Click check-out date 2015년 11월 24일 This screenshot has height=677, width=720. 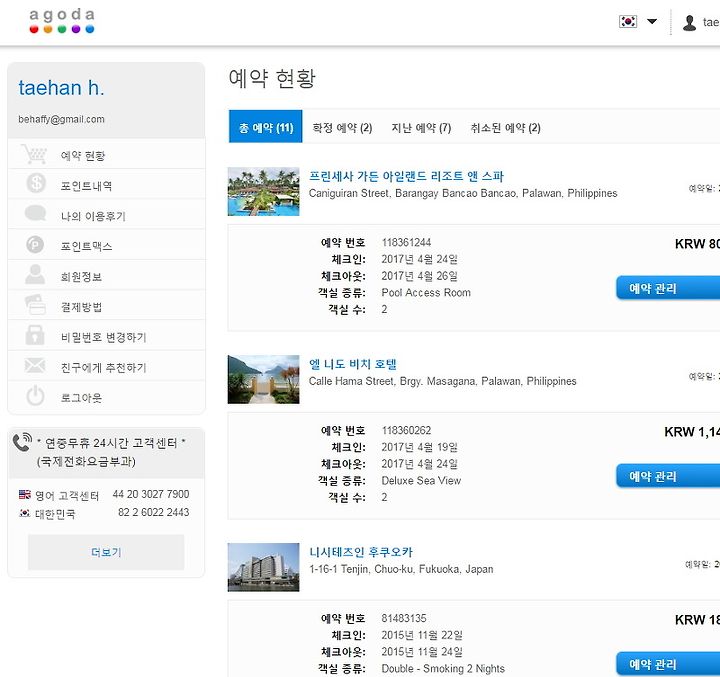coord(422,651)
